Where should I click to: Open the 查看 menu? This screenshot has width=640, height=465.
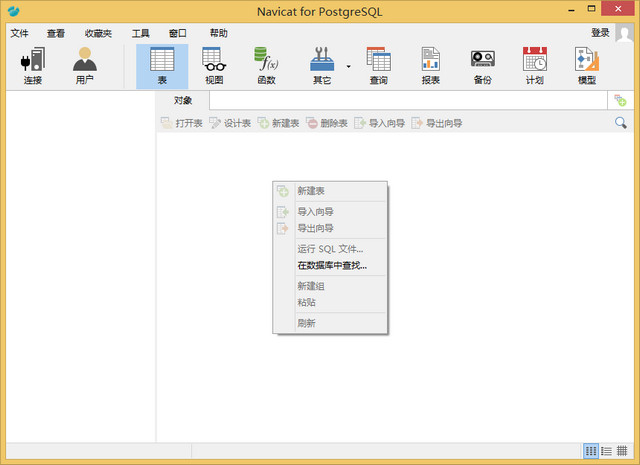click(56, 33)
